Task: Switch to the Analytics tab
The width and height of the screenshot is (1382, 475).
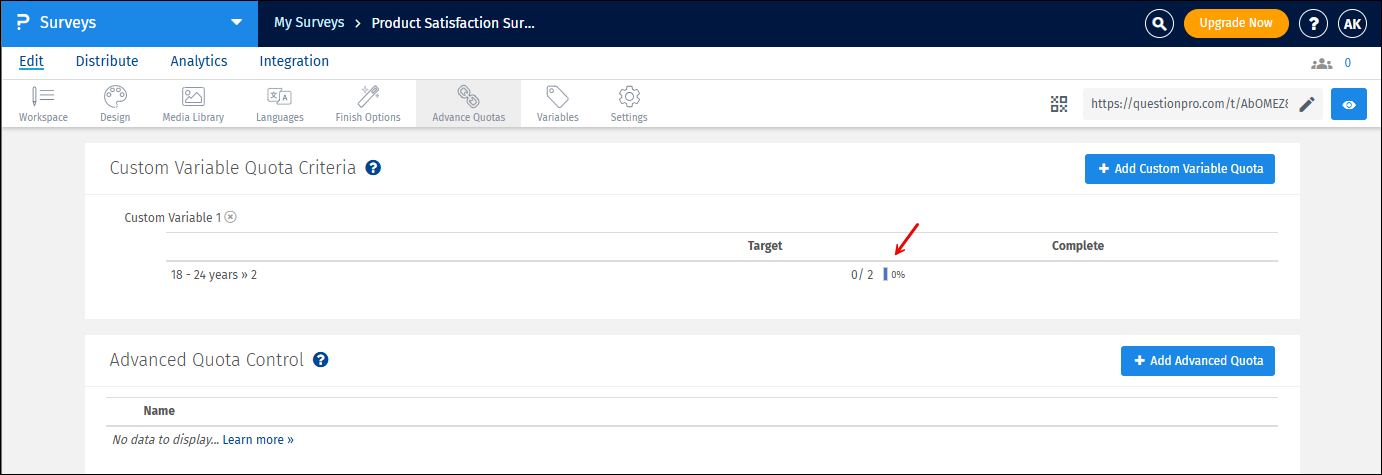Action: pyautogui.click(x=199, y=61)
